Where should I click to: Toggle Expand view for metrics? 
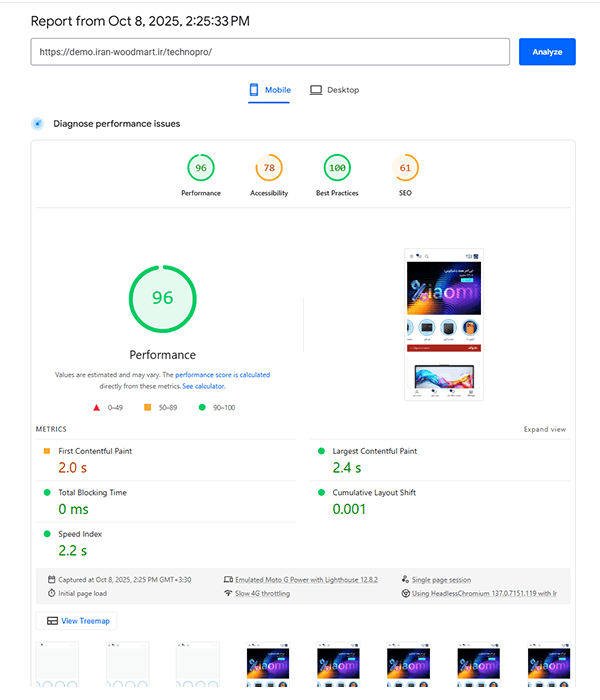(544, 429)
